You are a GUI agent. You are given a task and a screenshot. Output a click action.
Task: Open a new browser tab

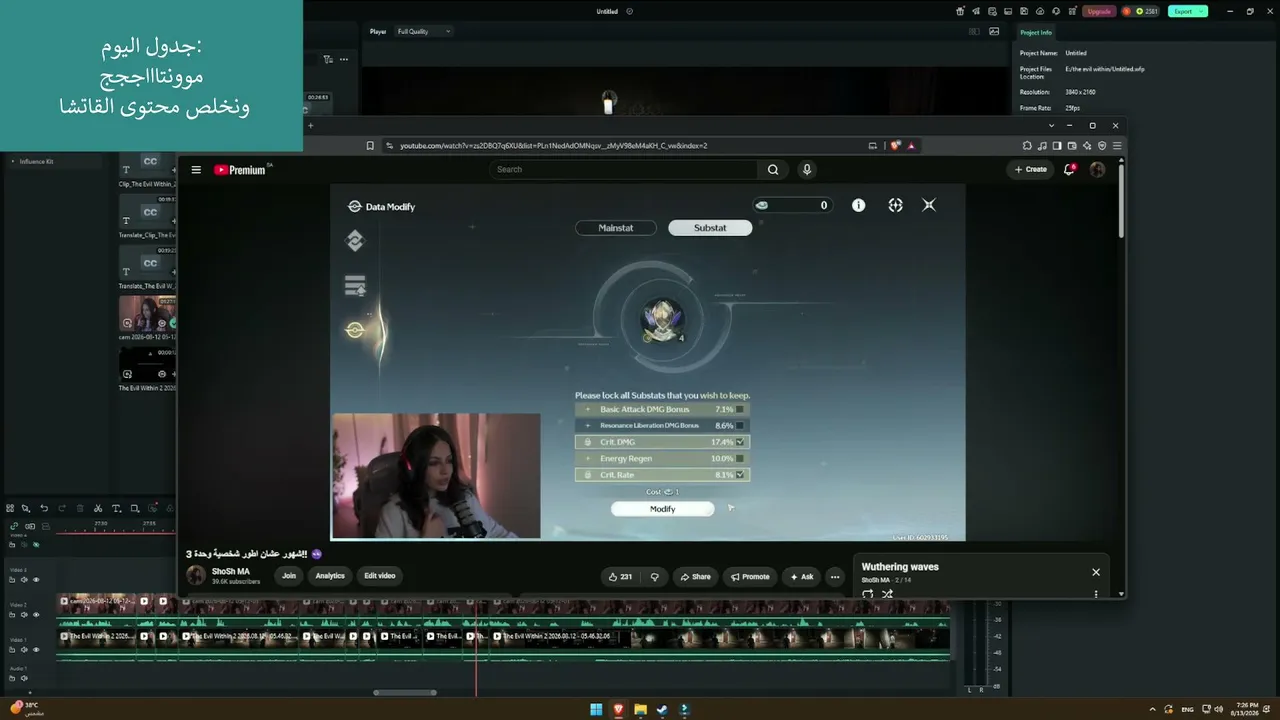click(310, 126)
